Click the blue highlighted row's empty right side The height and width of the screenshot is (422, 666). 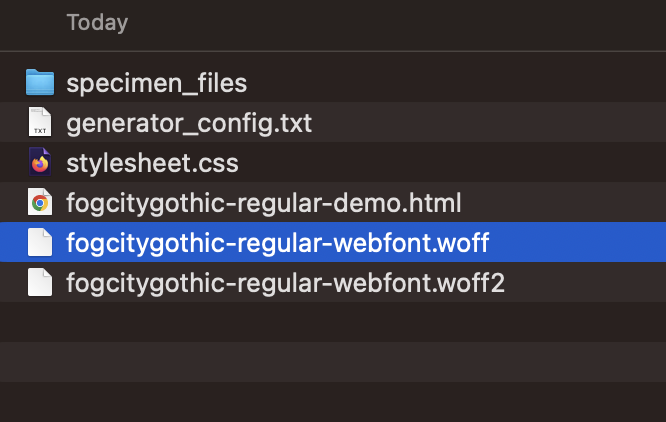tap(580, 243)
